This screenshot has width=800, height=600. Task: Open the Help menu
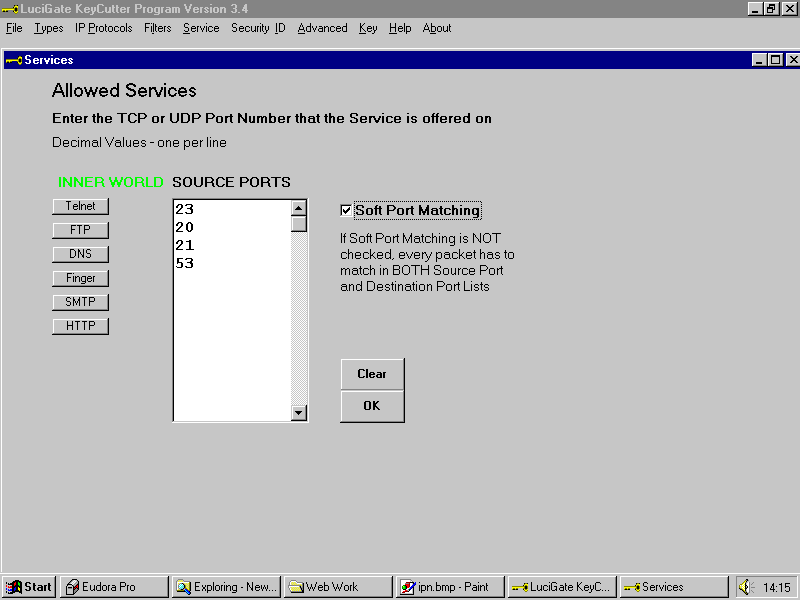pyautogui.click(x=400, y=28)
